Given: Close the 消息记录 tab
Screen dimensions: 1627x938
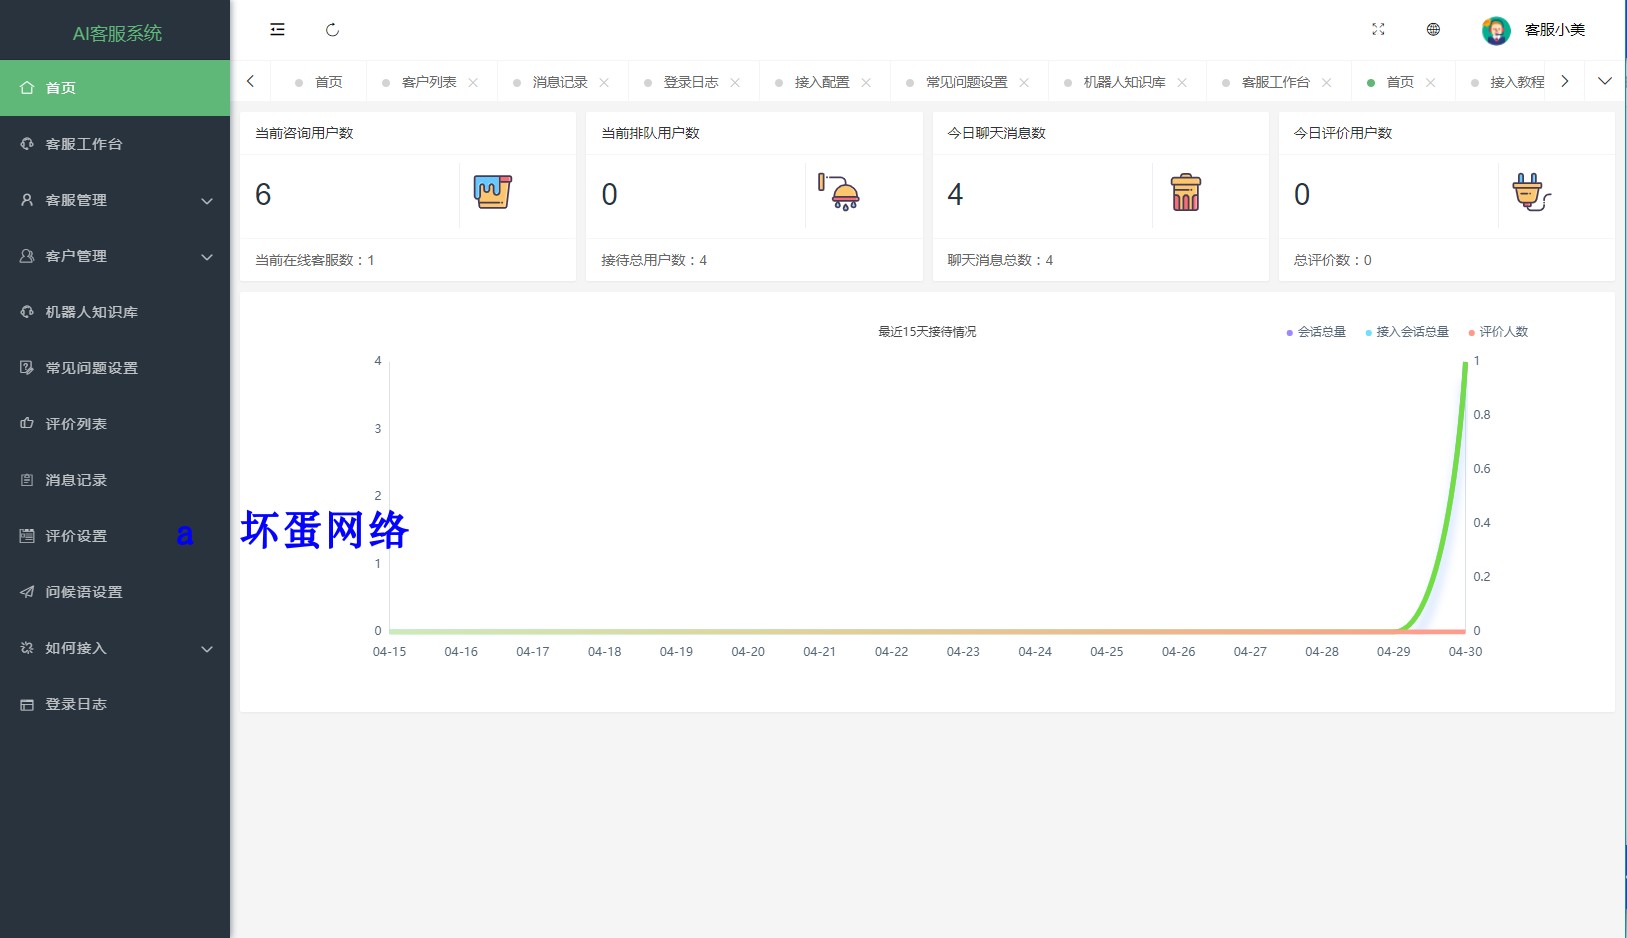Looking at the screenshot, I should tap(604, 82).
